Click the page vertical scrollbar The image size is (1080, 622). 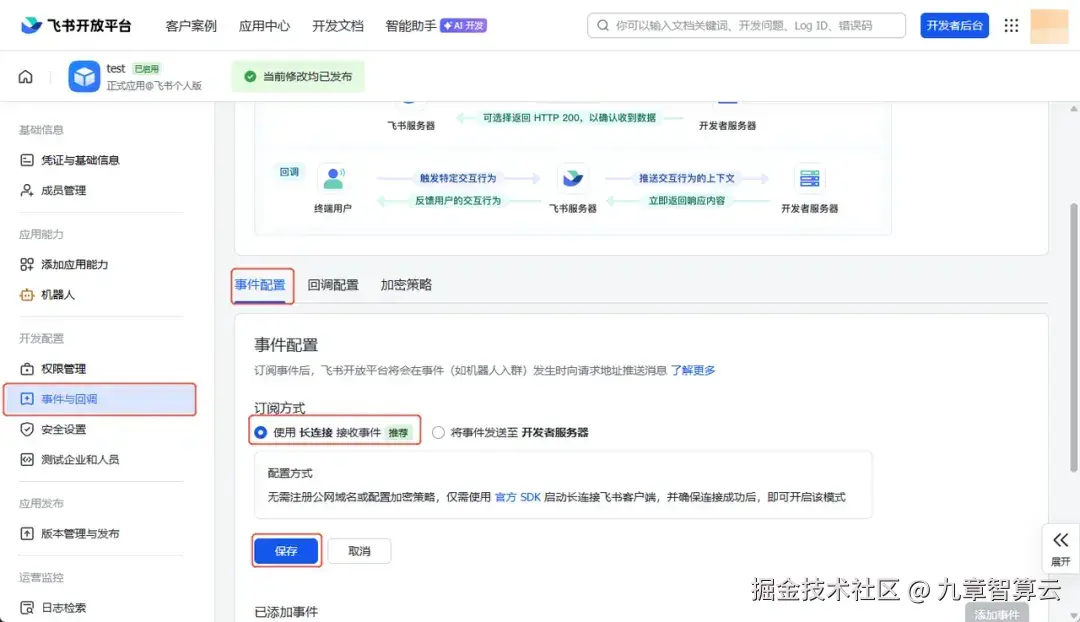tap(1073, 338)
